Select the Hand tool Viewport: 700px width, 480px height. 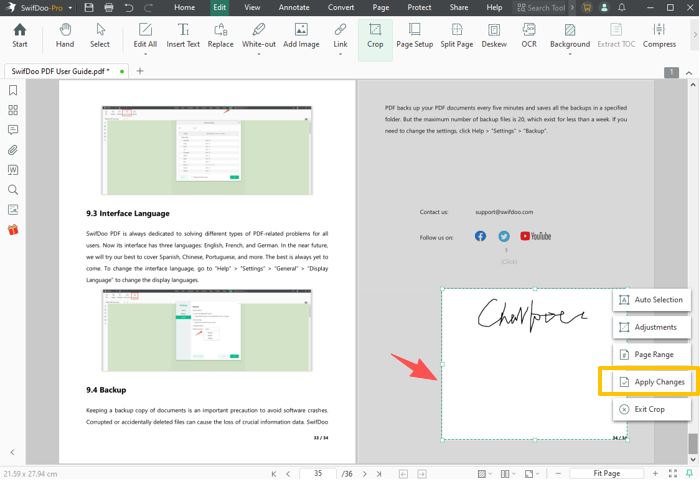point(65,36)
